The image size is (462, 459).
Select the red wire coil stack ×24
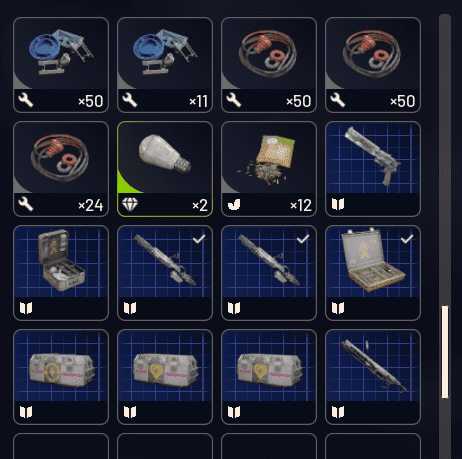click(x=61, y=169)
